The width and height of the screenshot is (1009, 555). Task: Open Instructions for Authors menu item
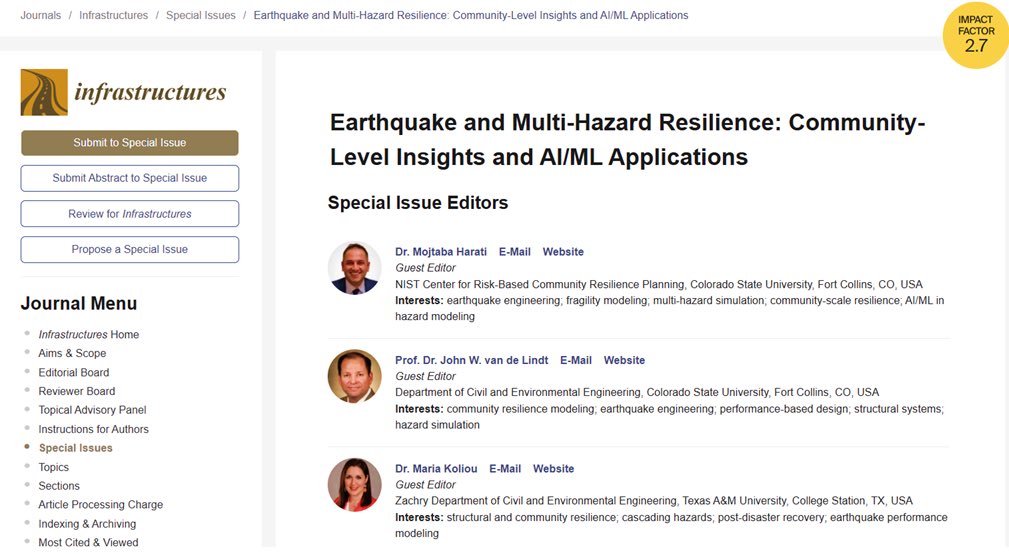[x=93, y=429]
